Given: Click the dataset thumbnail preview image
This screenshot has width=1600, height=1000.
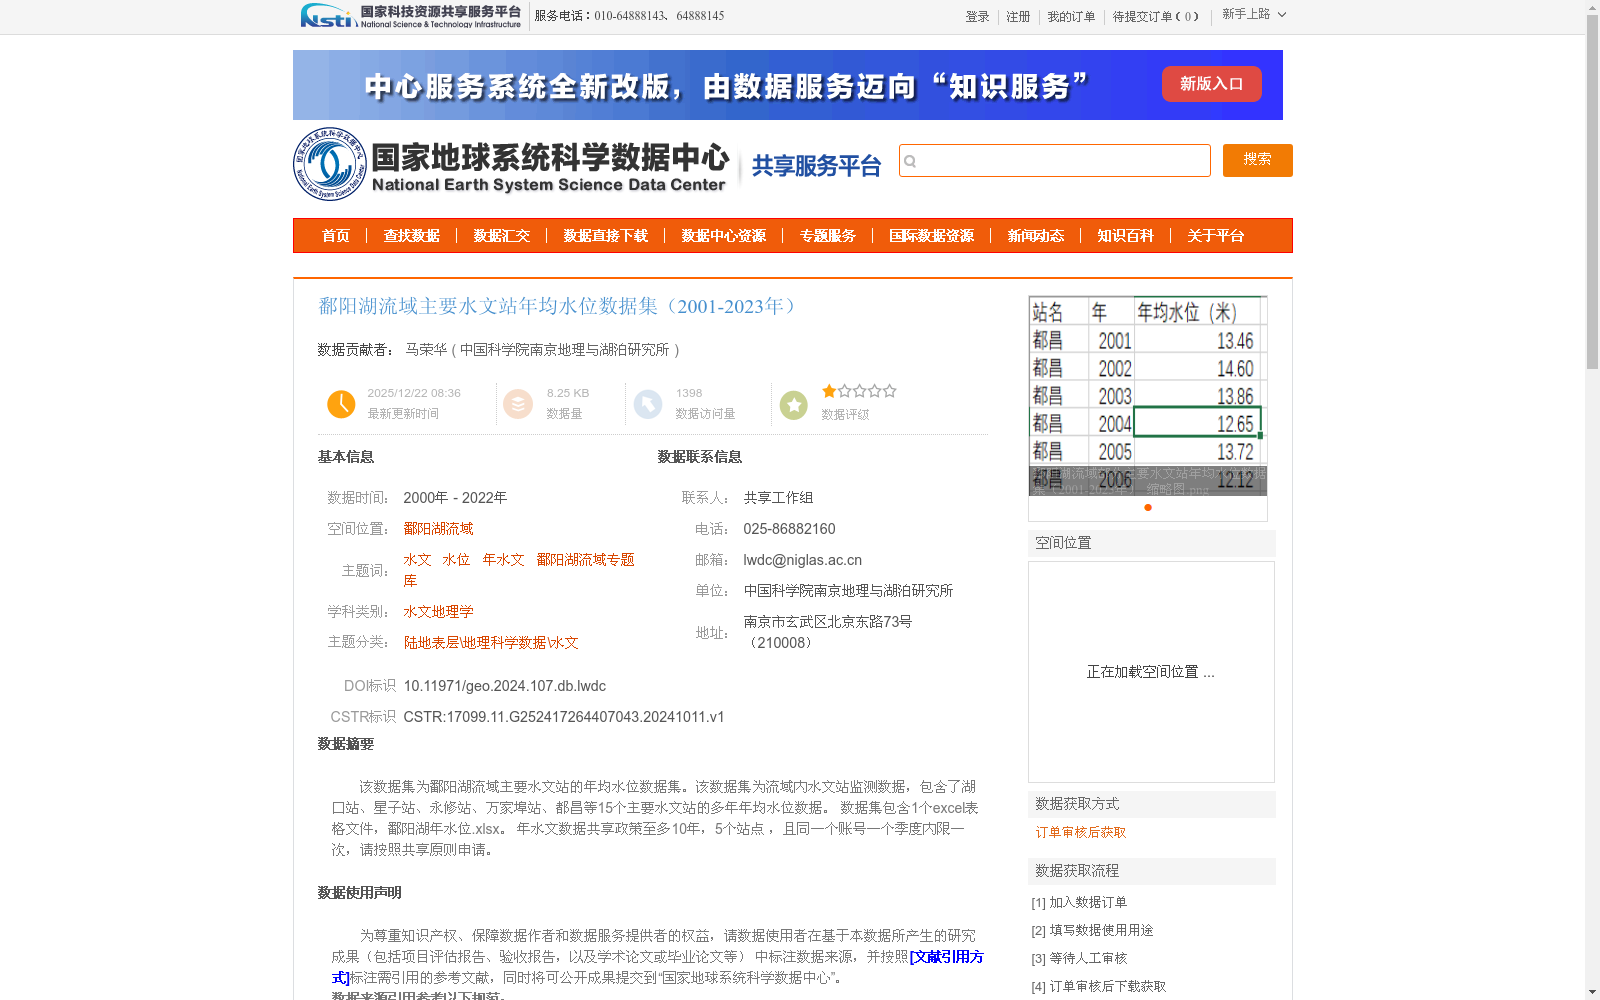Looking at the screenshot, I should pyautogui.click(x=1147, y=396).
